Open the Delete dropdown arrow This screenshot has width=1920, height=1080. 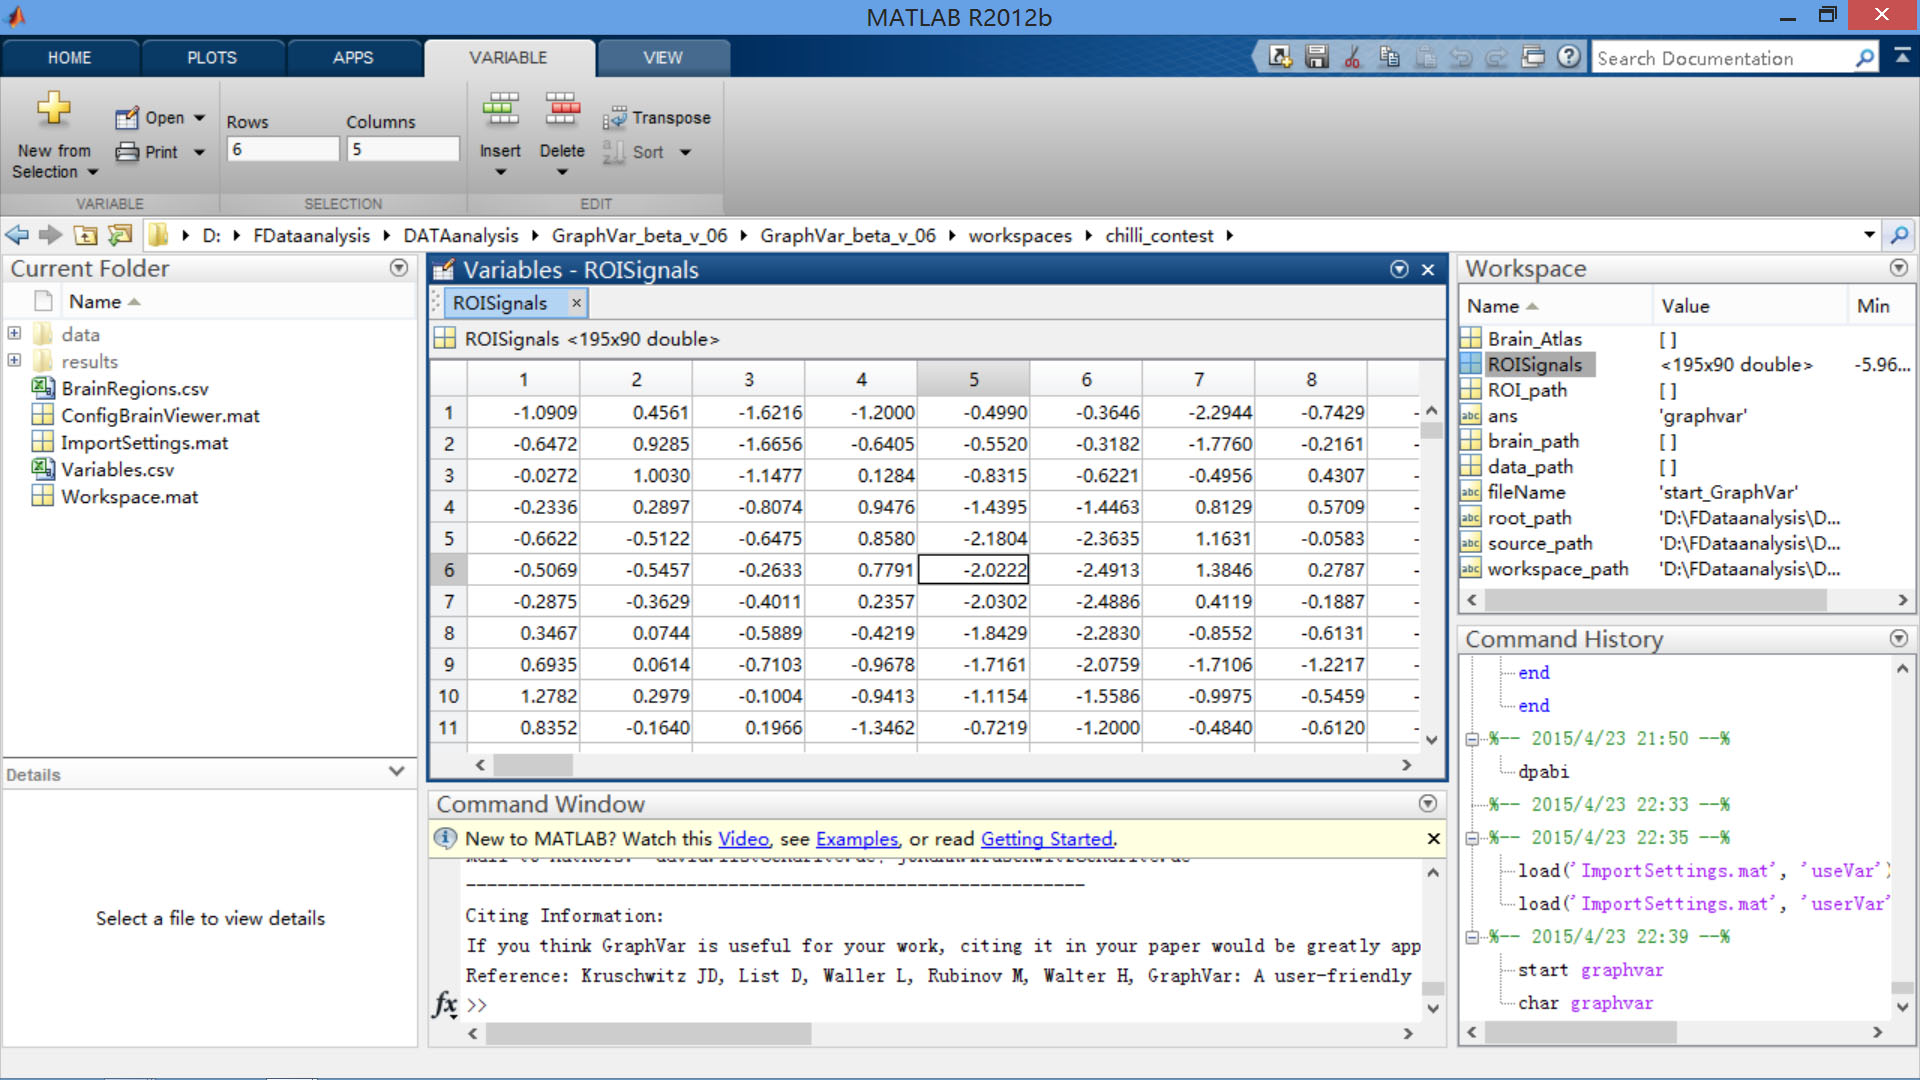click(562, 172)
